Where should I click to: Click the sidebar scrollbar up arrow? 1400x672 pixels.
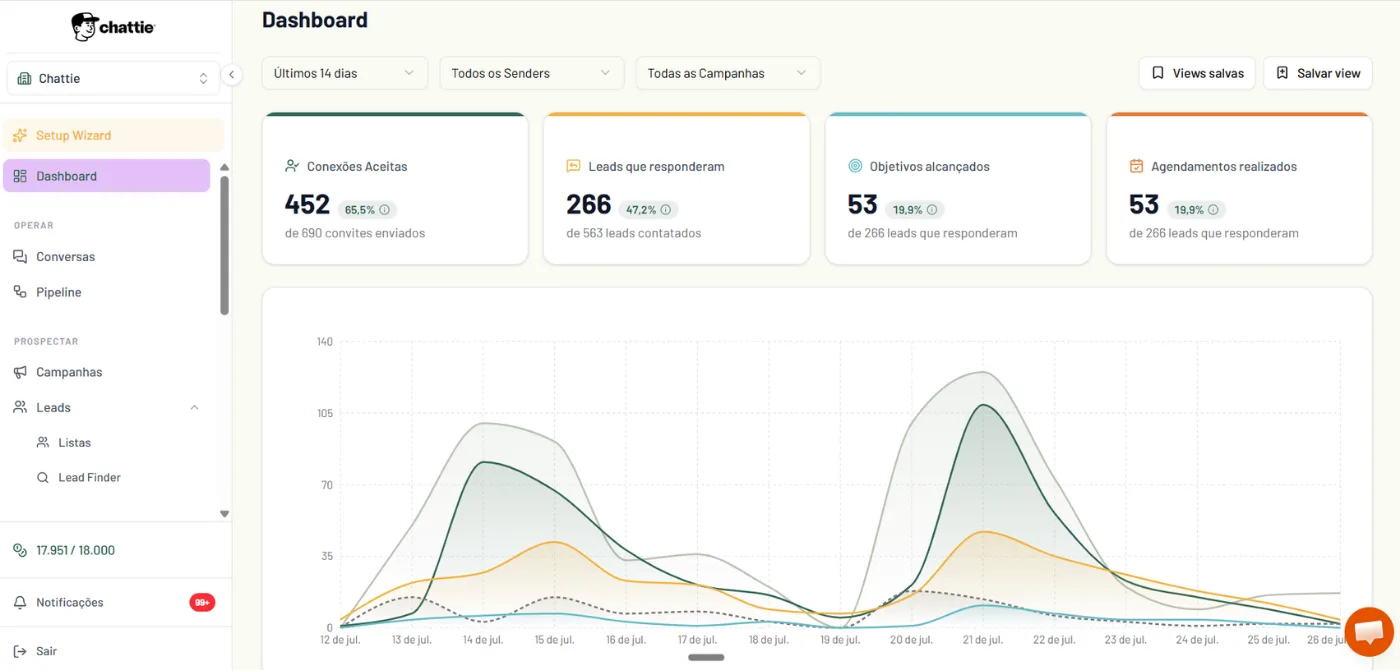tap(224, 167)
